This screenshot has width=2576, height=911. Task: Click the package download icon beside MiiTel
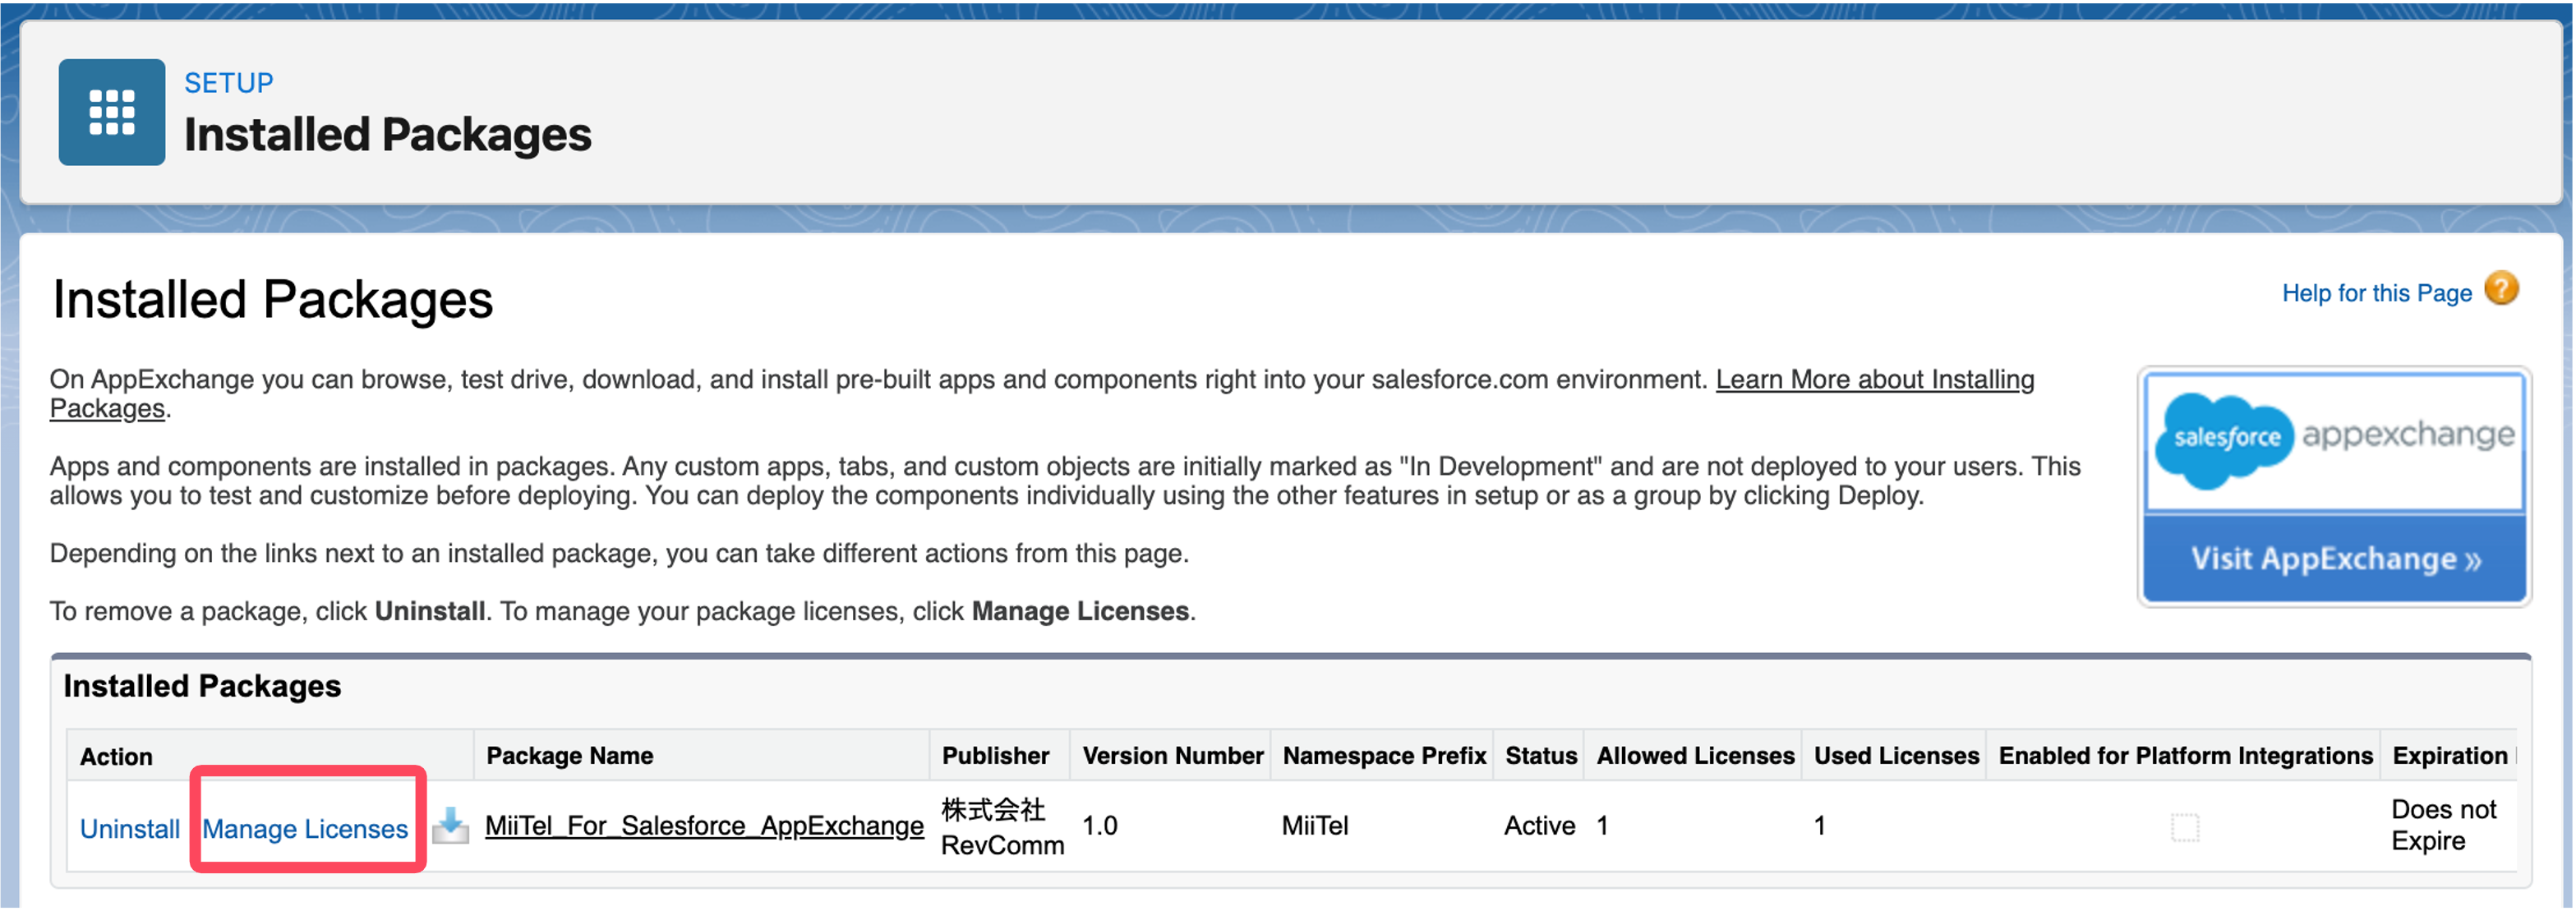(450, 826)
